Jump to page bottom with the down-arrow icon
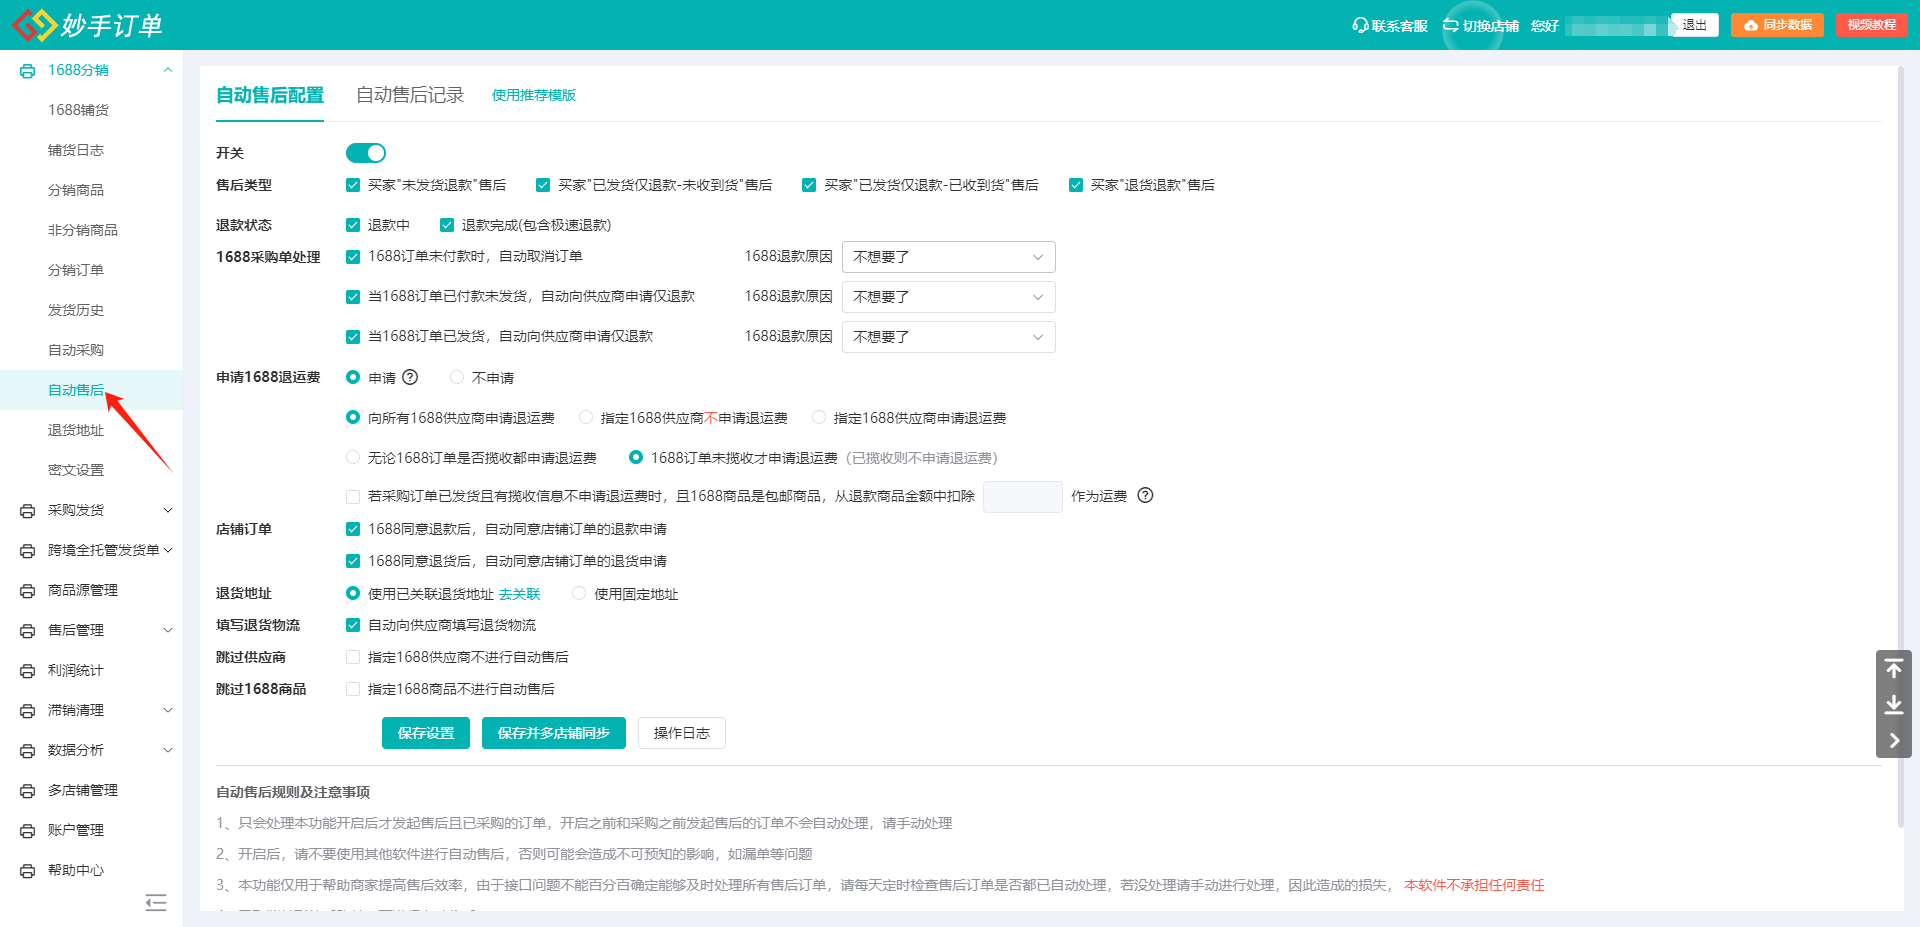Image resolution: width=1920 pixels, height=927 pixels. [x=1894, y=704]
